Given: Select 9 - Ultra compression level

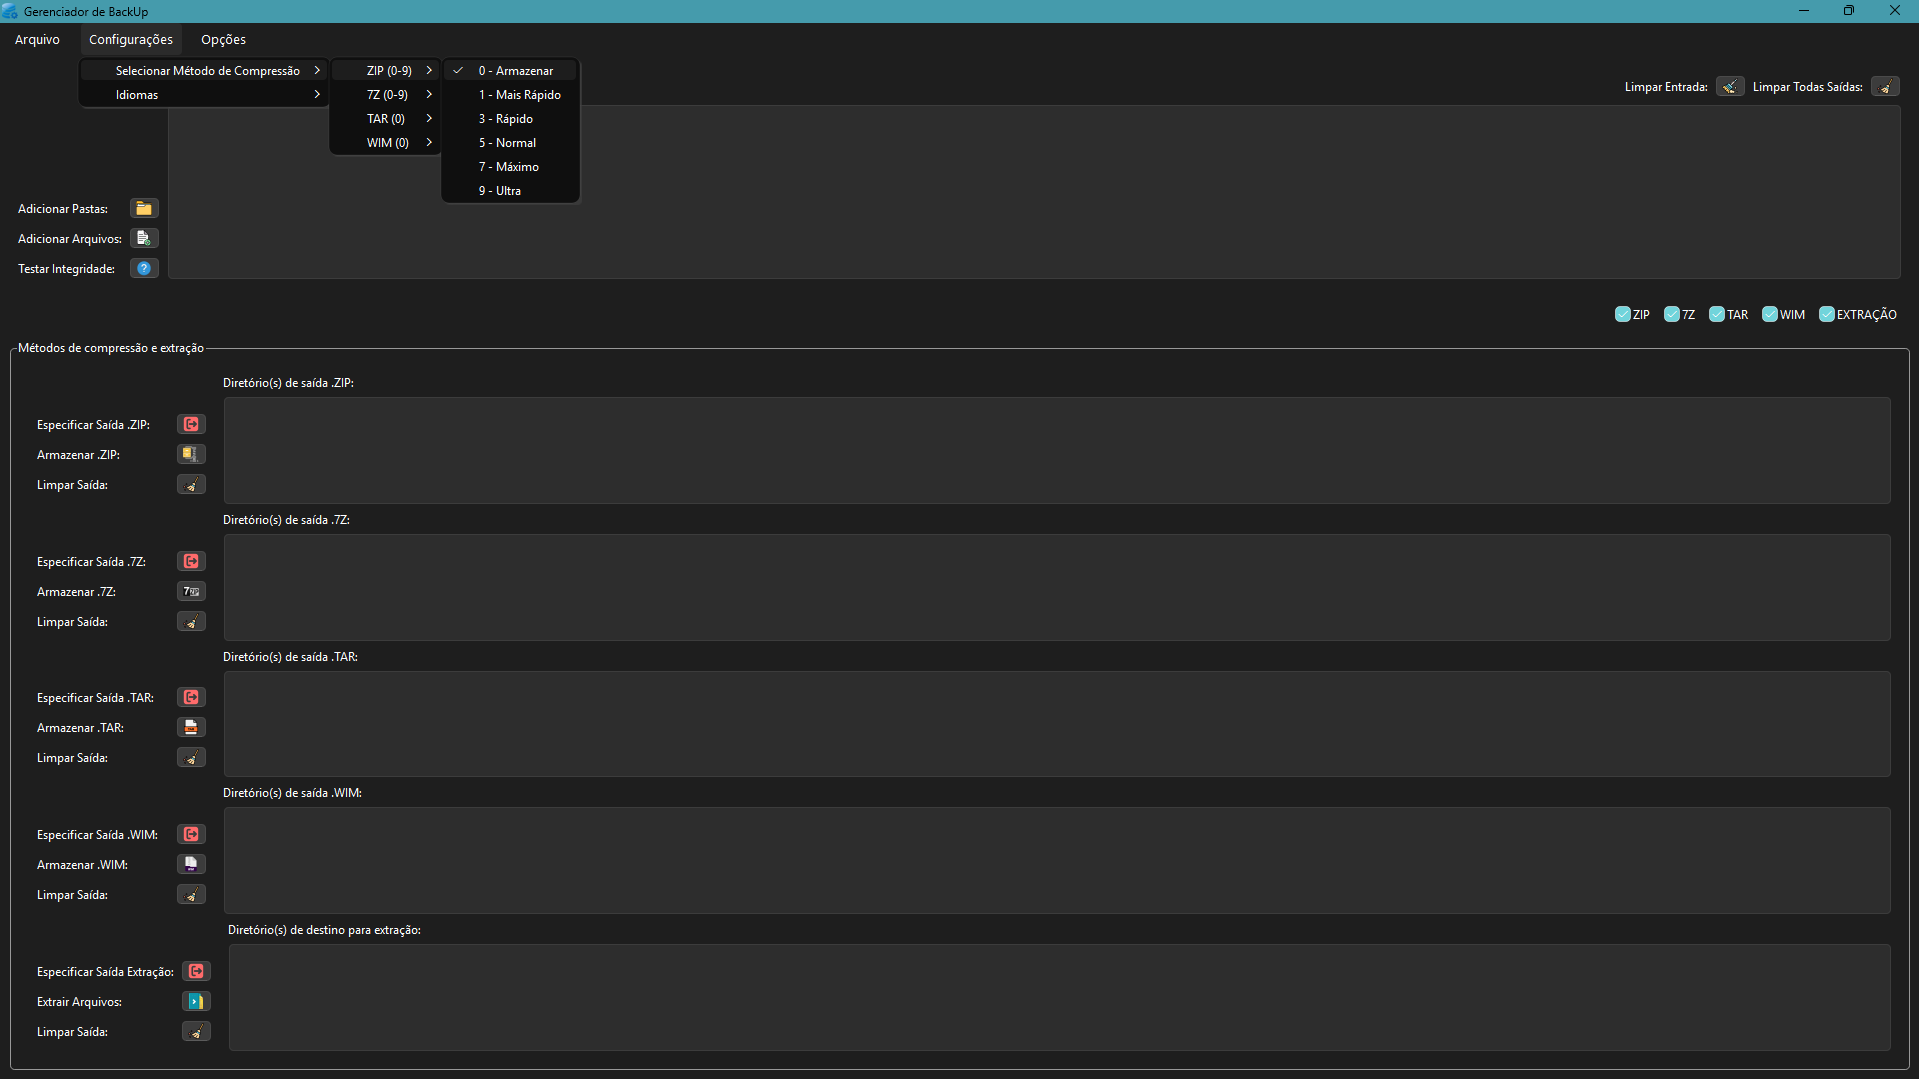Looking at the screenshot, I should pos(511,190).
